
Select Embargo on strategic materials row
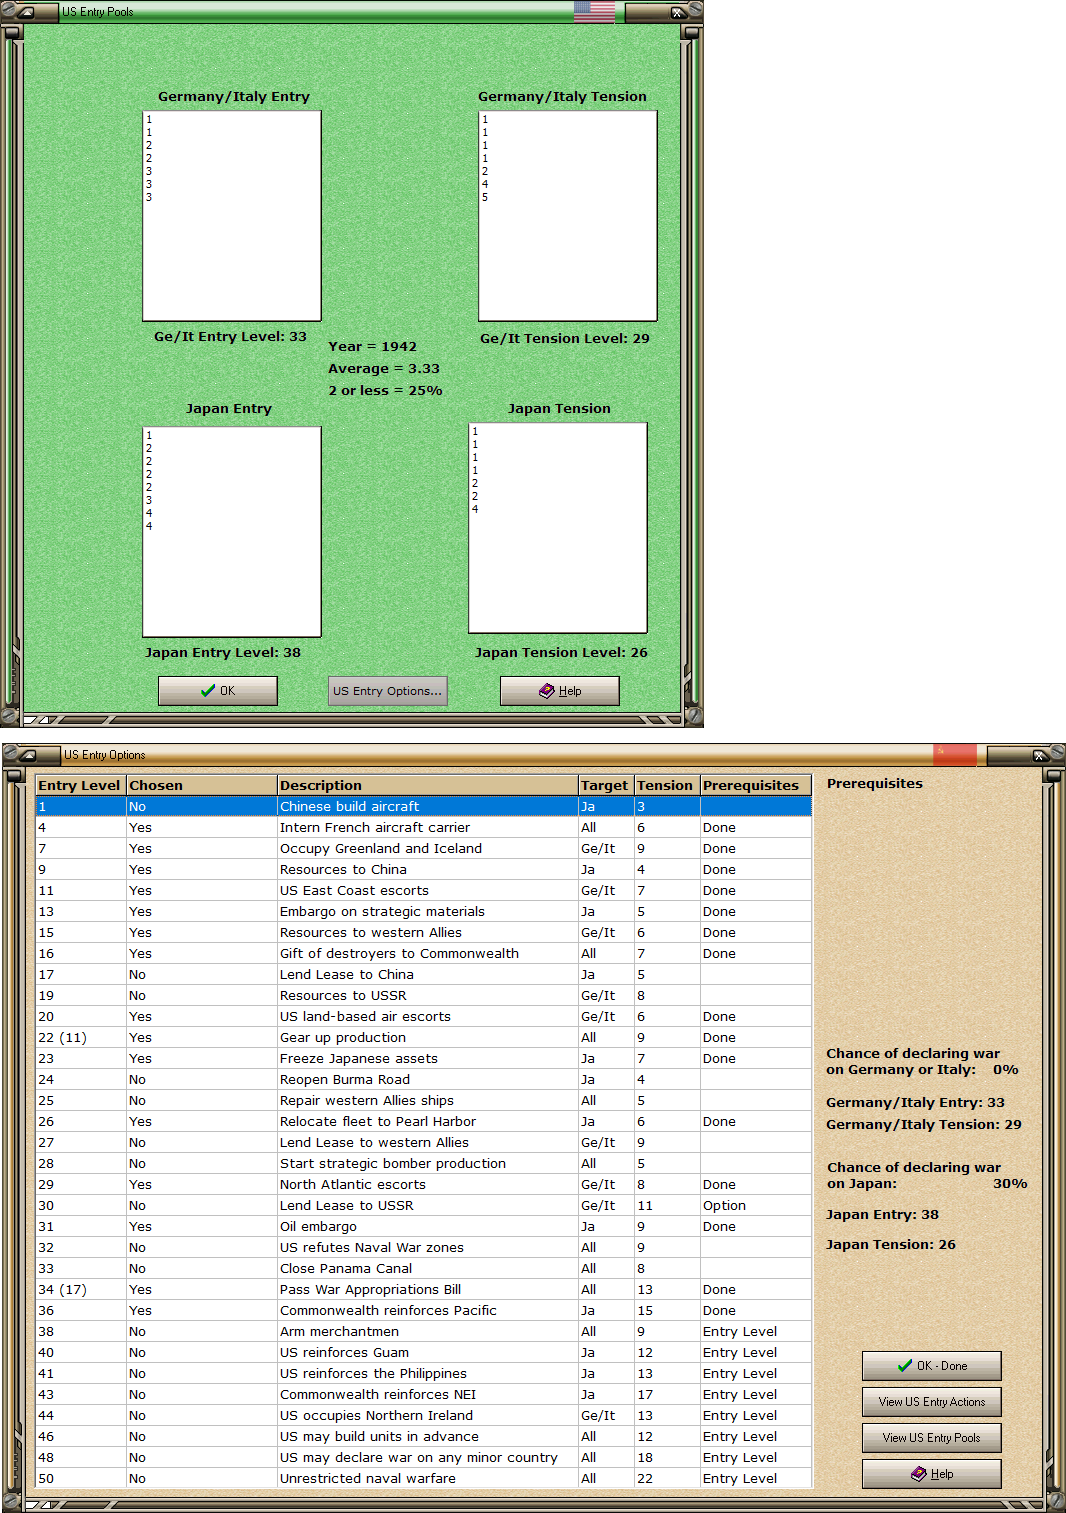pyautogui.click(x=423, y=911)
